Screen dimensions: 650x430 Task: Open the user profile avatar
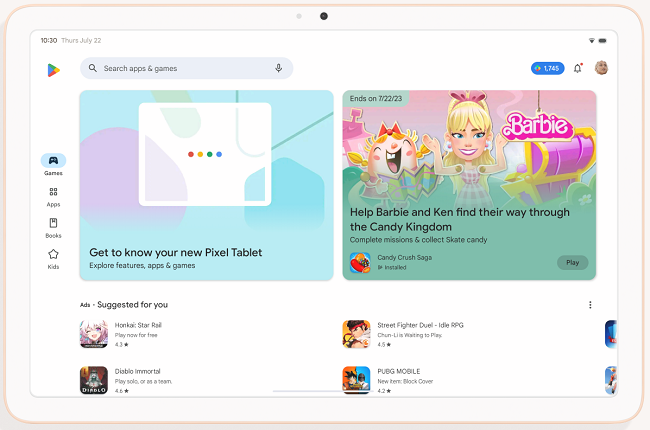[602, 68]
